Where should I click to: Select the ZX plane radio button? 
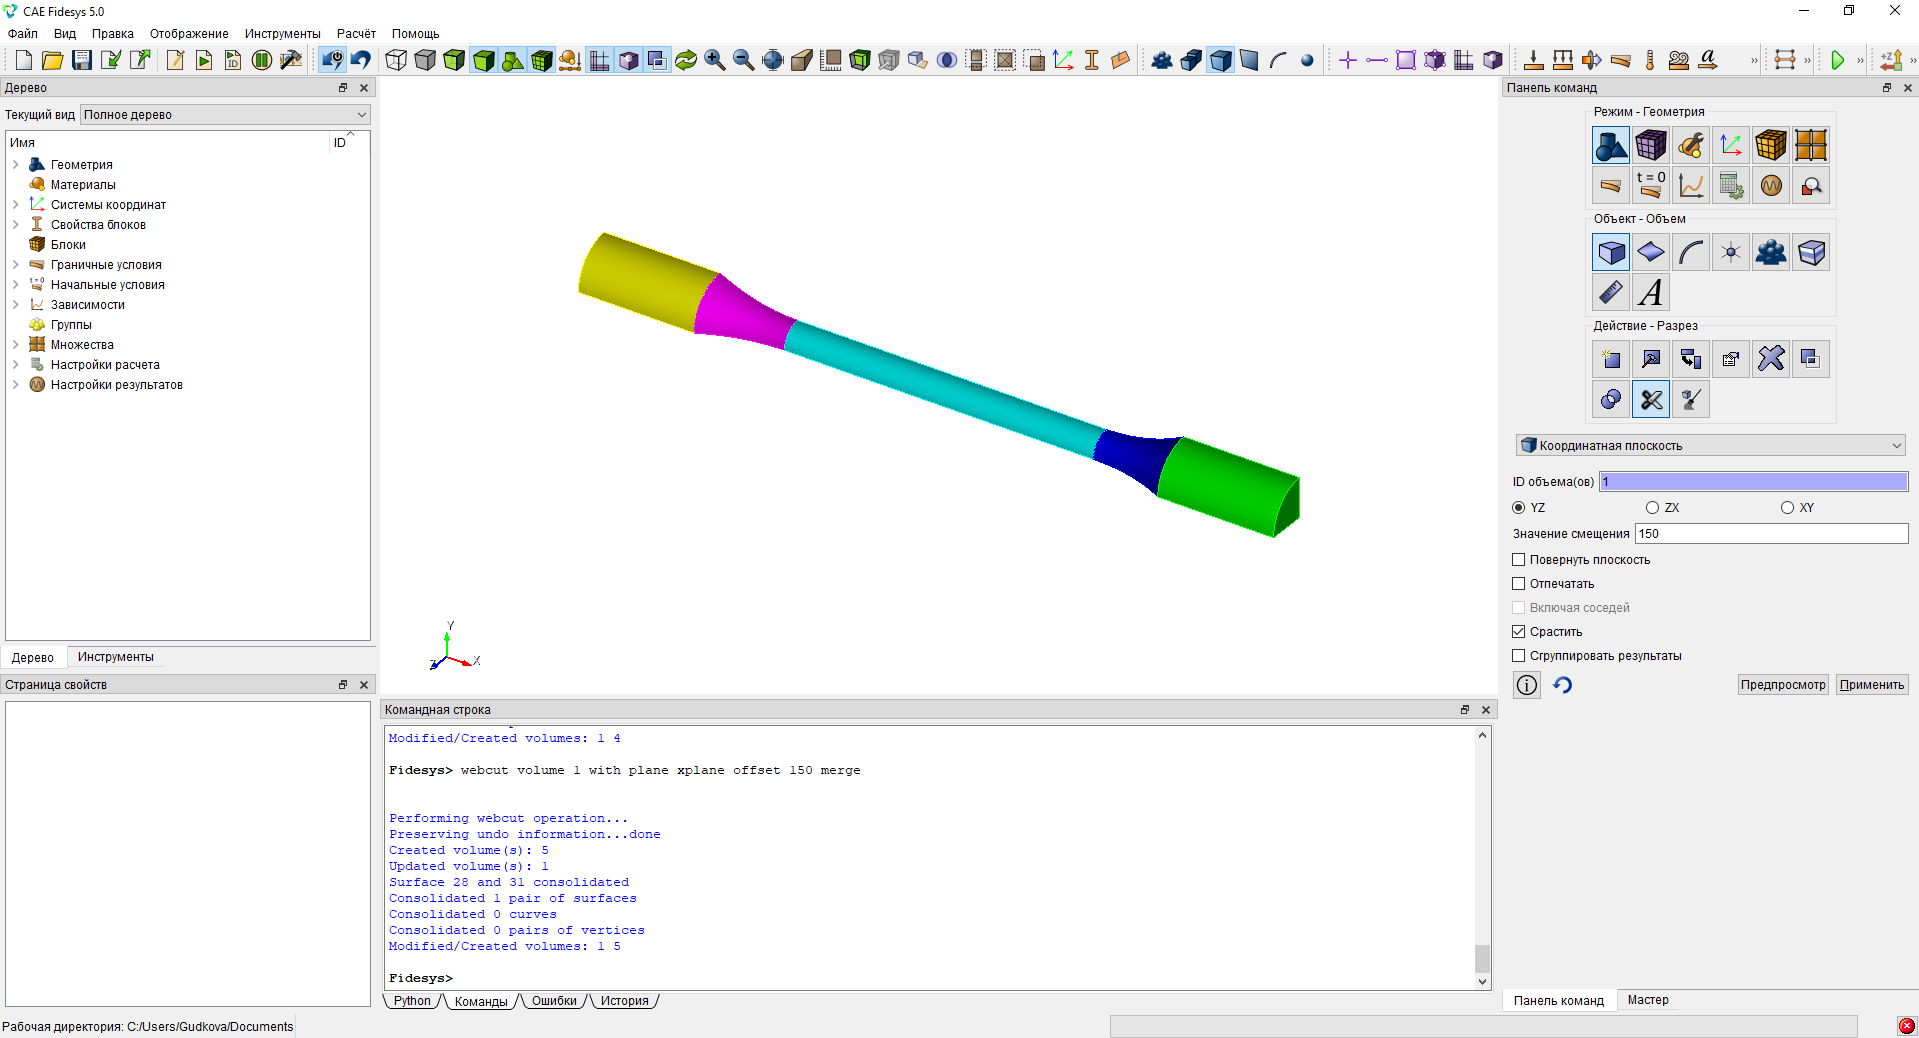coord(1652,508)
